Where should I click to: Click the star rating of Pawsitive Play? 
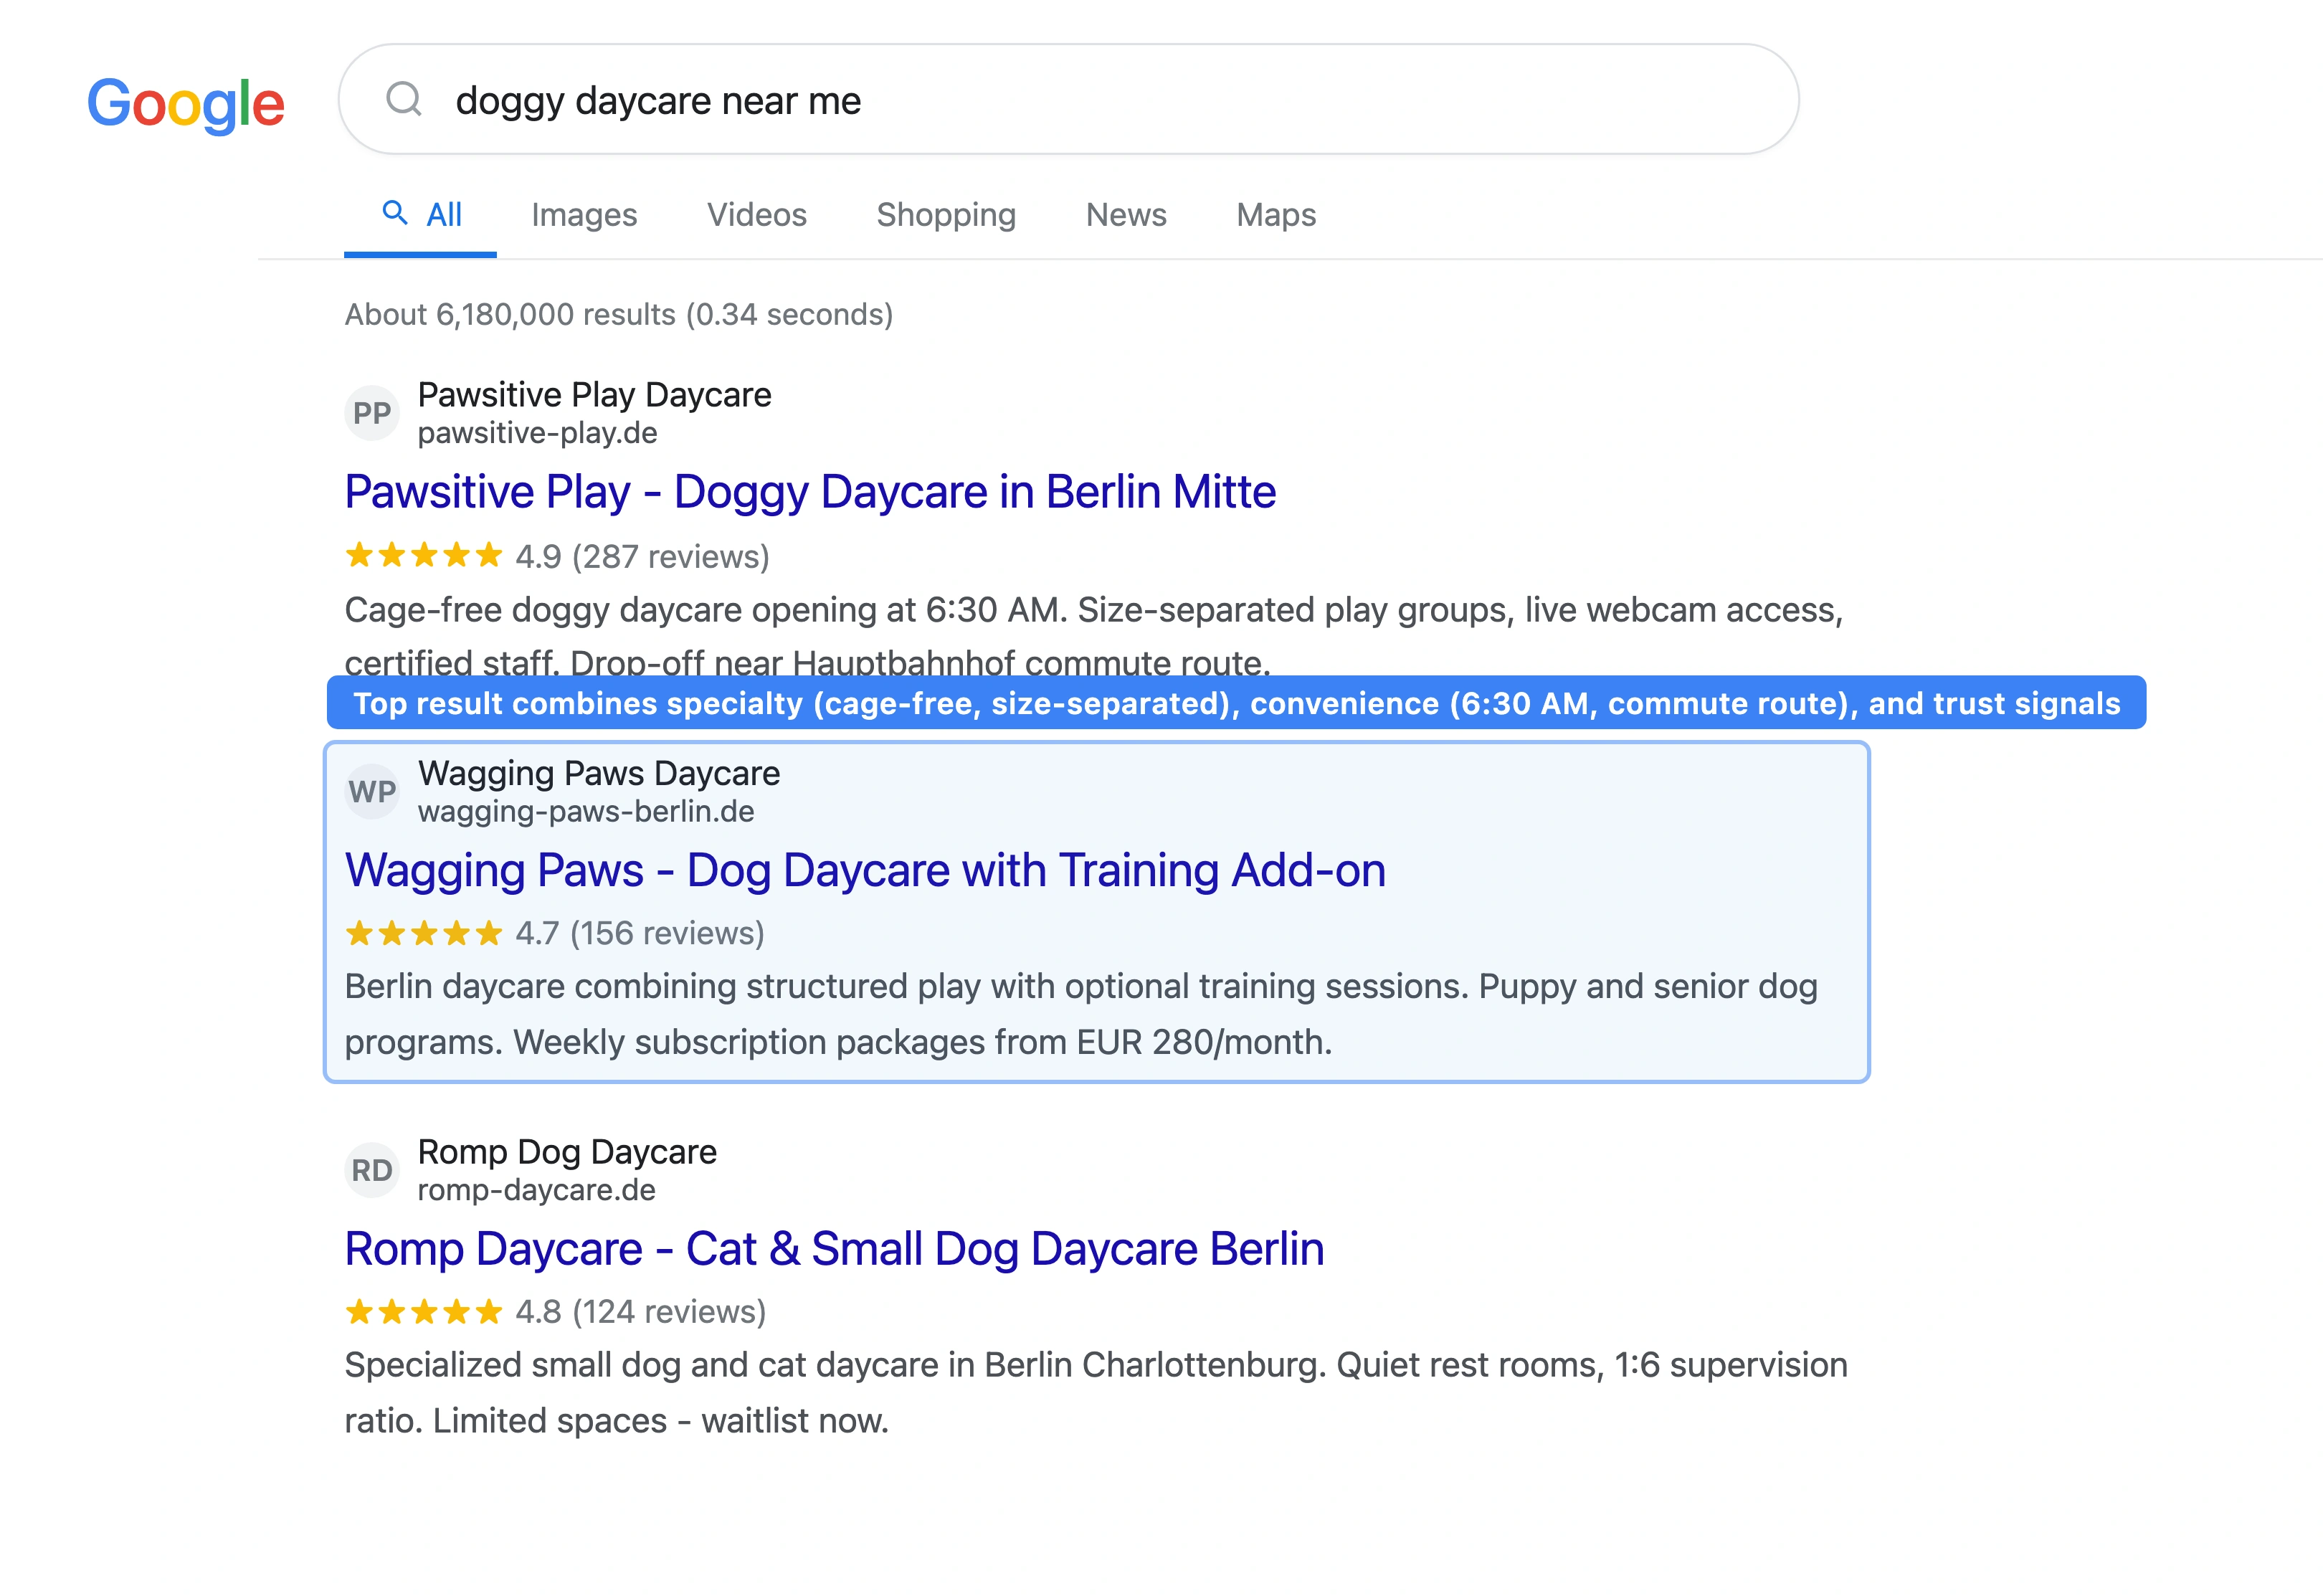423,556
